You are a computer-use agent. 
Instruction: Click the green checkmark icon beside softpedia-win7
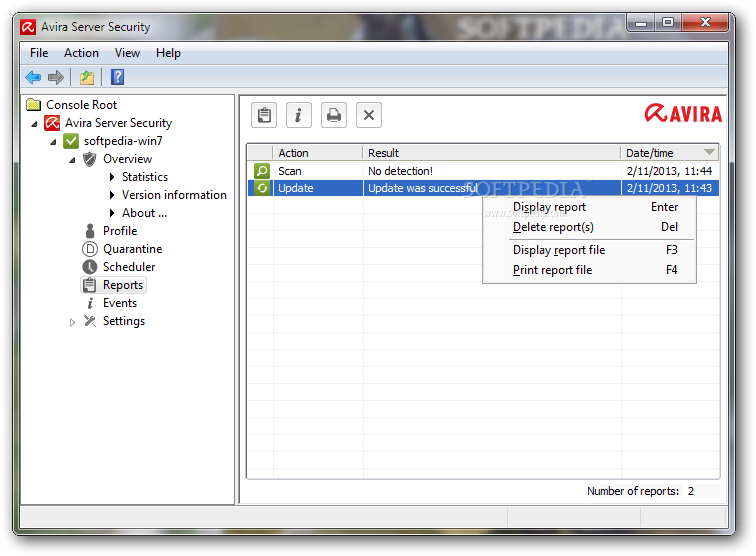tap(71, 141)
